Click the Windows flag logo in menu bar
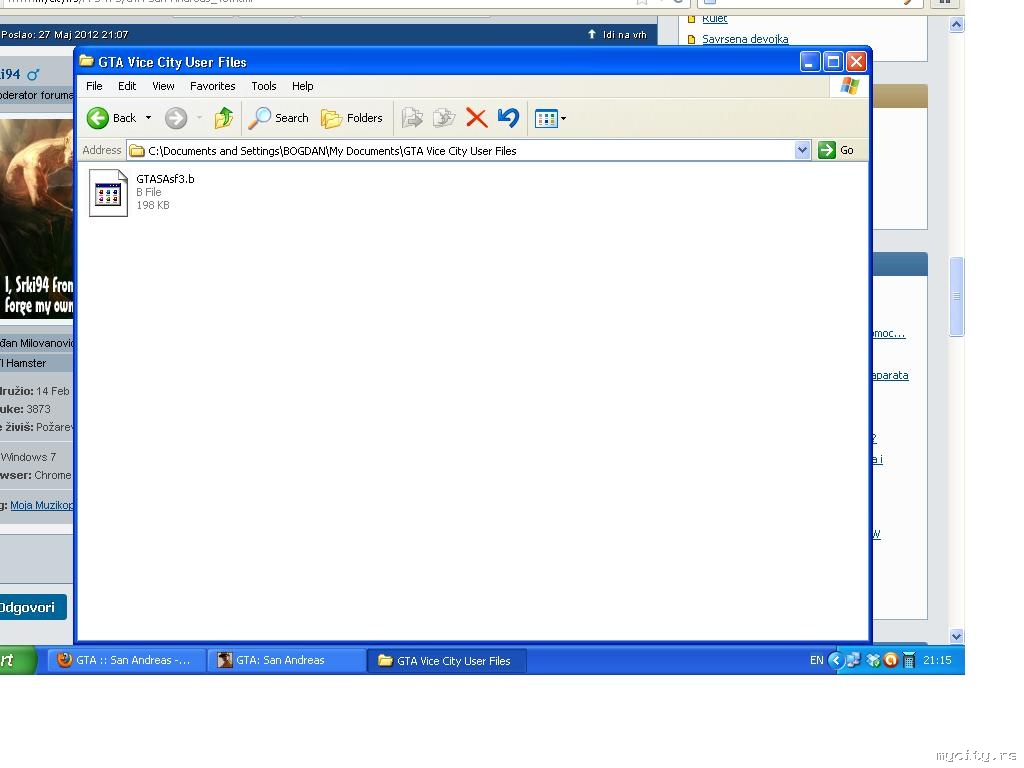This screenshot has width=1024, height=768. 850,86
